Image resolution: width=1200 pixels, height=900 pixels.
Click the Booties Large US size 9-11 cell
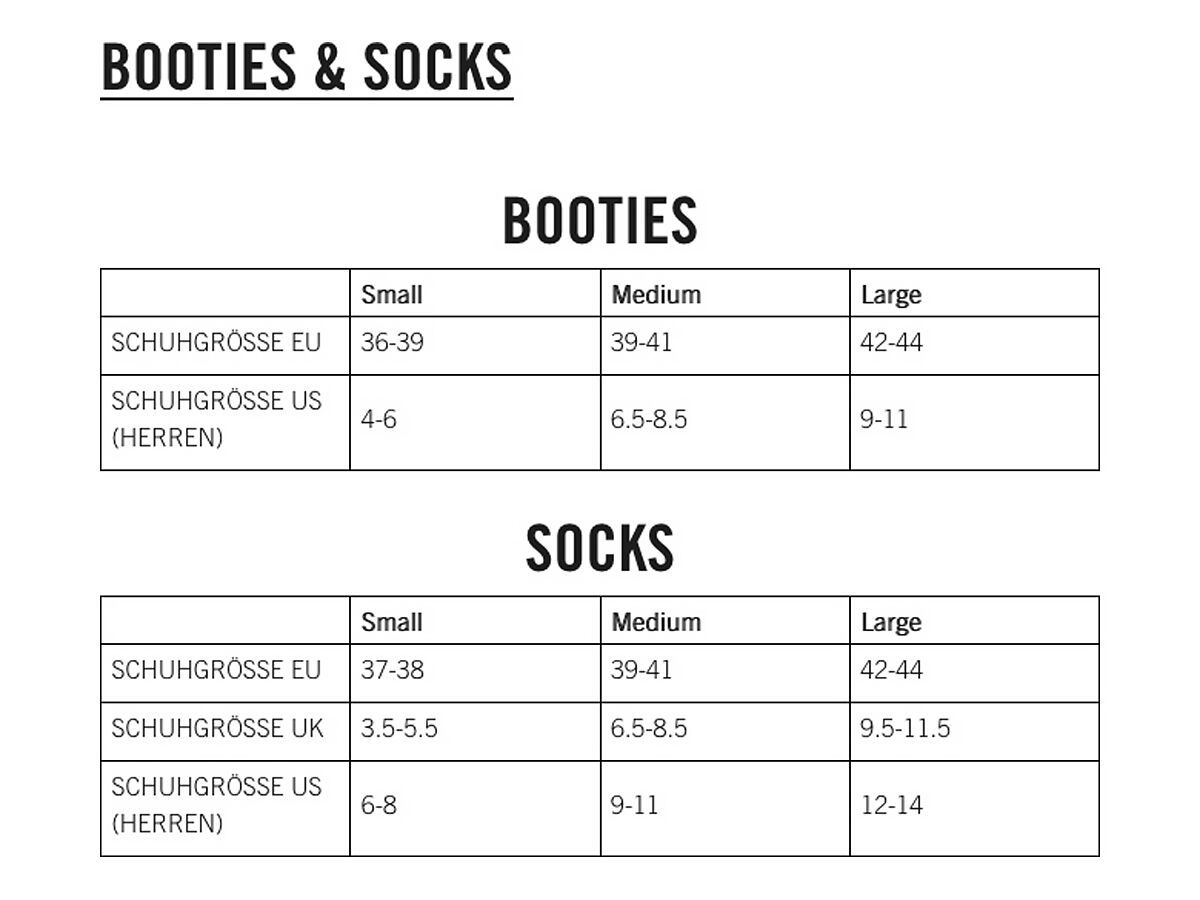884,419
